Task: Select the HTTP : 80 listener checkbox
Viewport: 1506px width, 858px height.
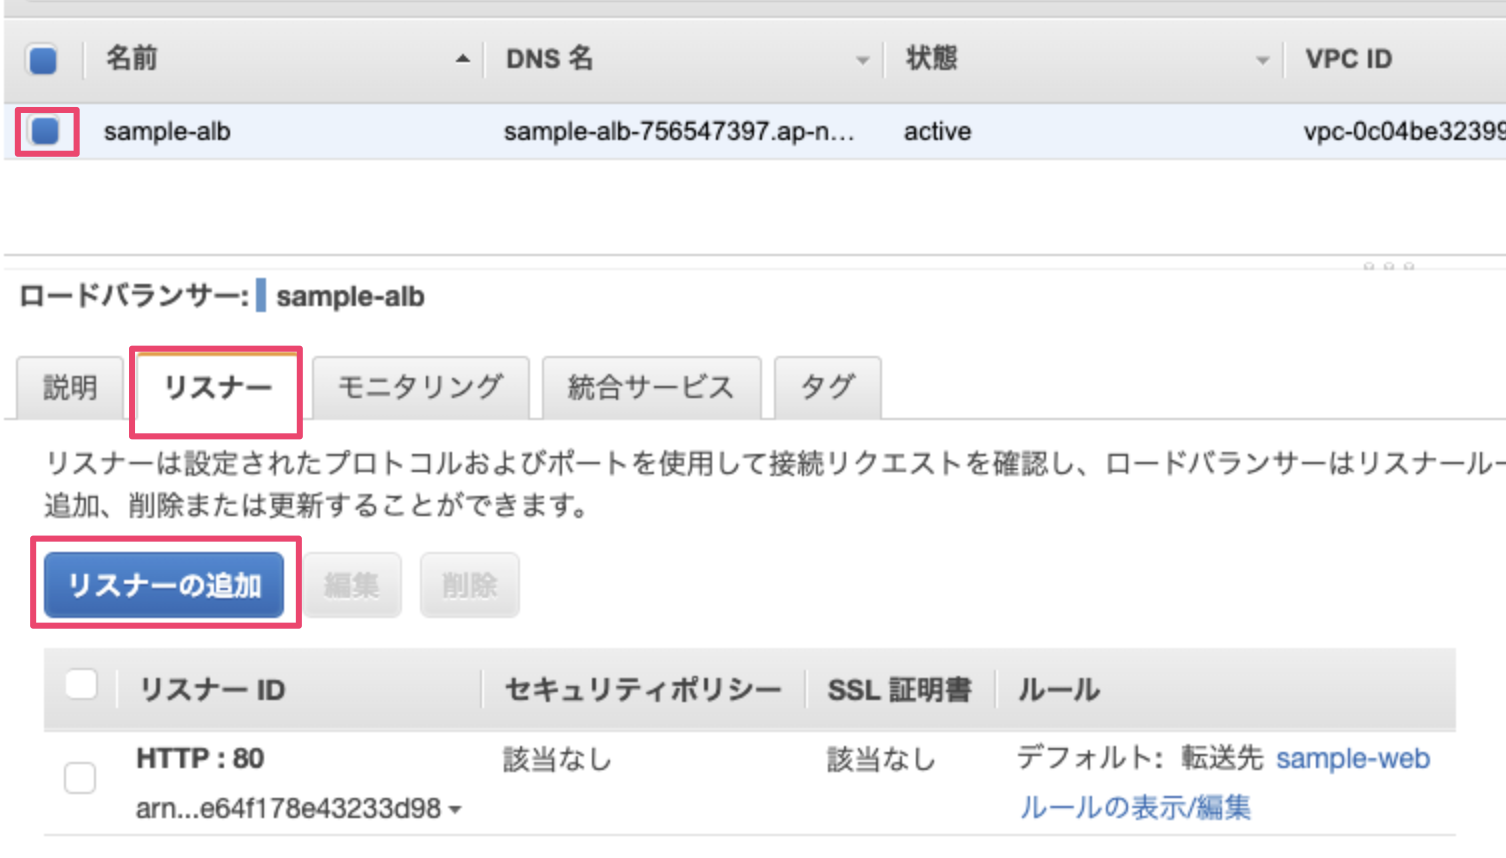Action: click(80, 778)
